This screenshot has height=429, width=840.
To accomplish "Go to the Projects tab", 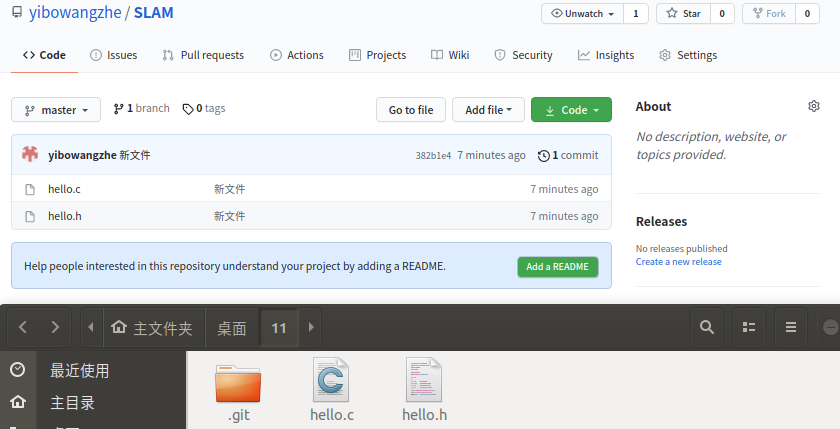I will click(x=378, y=55).
